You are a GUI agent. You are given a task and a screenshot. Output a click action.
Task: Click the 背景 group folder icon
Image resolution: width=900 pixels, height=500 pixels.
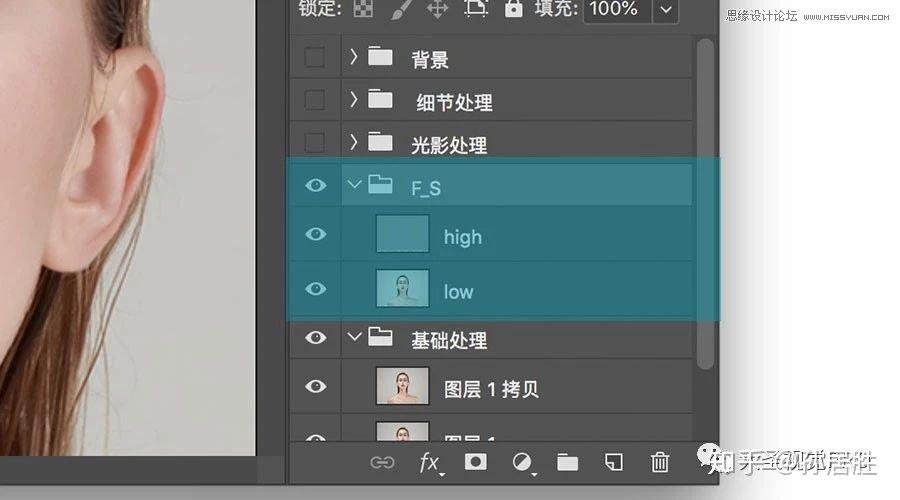coord(380,56)
